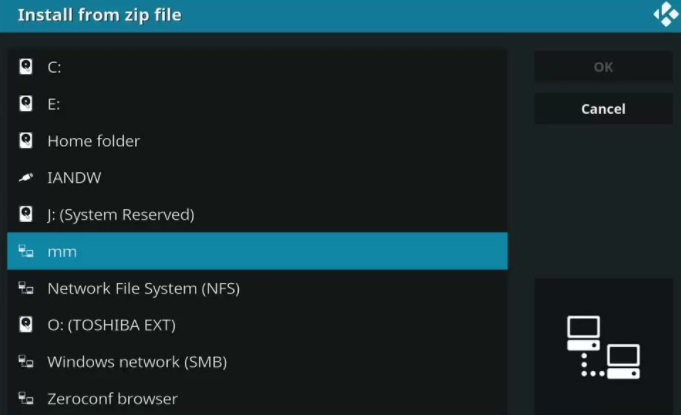Click the Windows network SMB icon

[26, 362]
